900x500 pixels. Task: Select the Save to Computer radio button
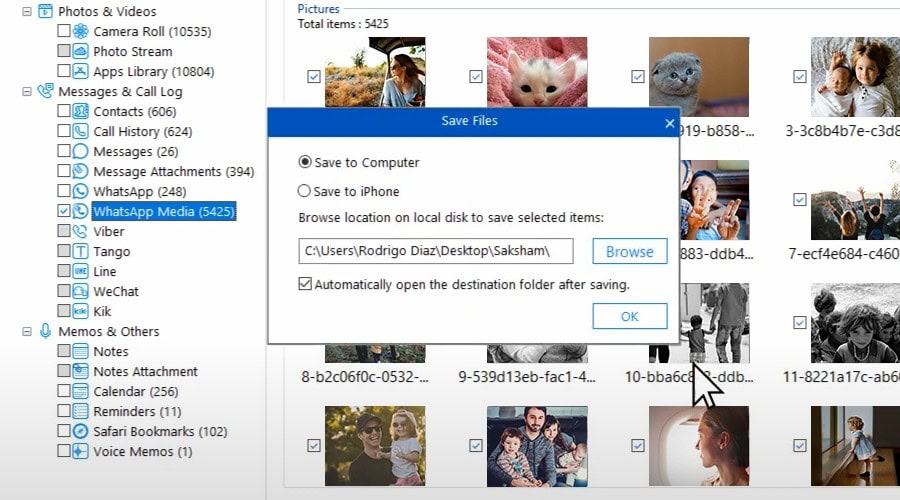pyautogui.click(x=305, y=162)
